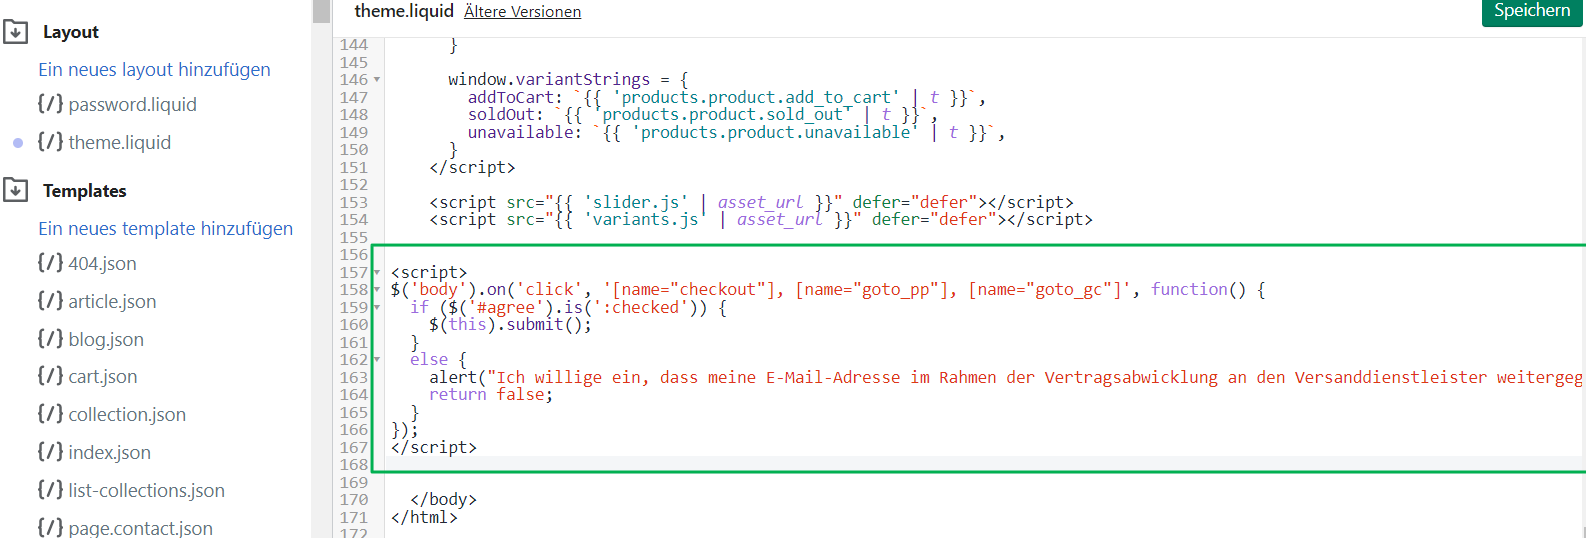Toggle the Templates section heading
Viewport: 1586px width, 538px height.
[x=84, y=190]
